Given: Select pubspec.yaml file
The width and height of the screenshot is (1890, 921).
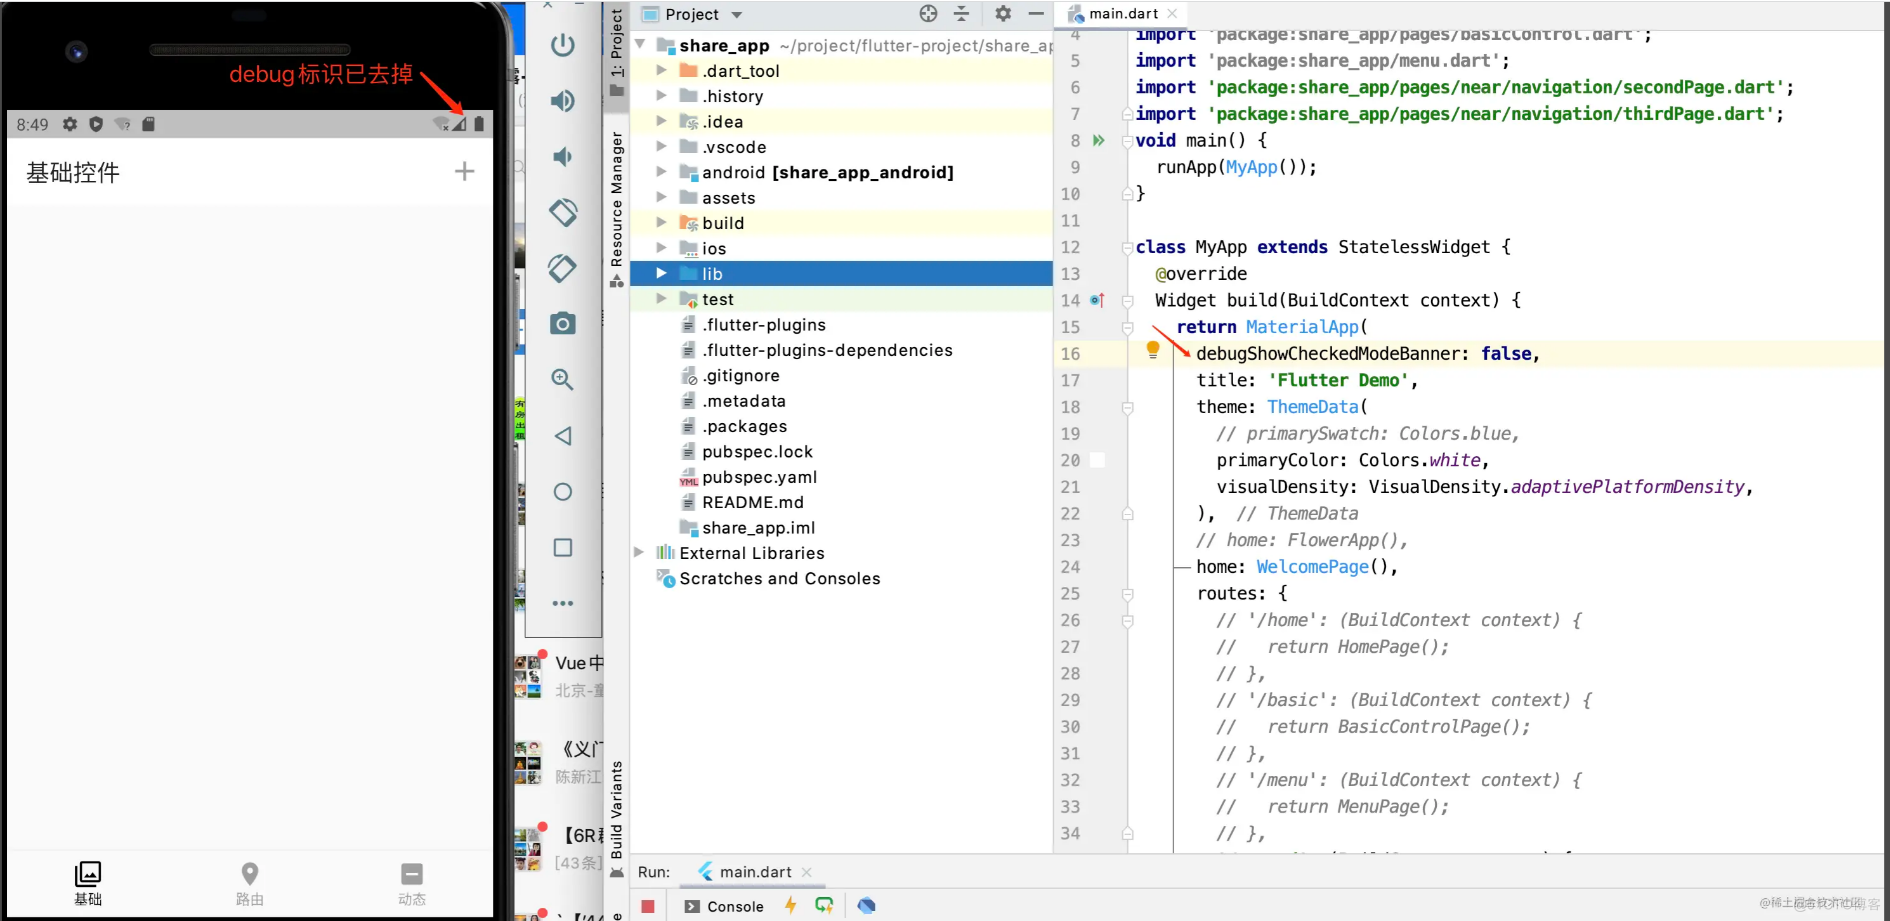Looking at the screenshot, I should click(x=759, y=477).
